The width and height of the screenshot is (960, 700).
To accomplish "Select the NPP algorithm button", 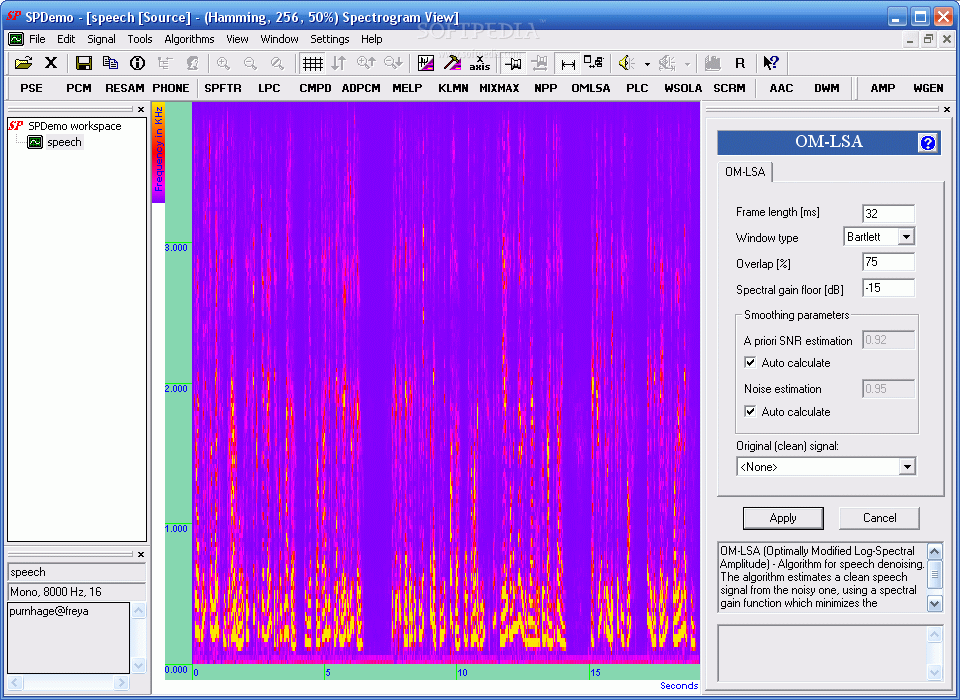I will (546, 88).
